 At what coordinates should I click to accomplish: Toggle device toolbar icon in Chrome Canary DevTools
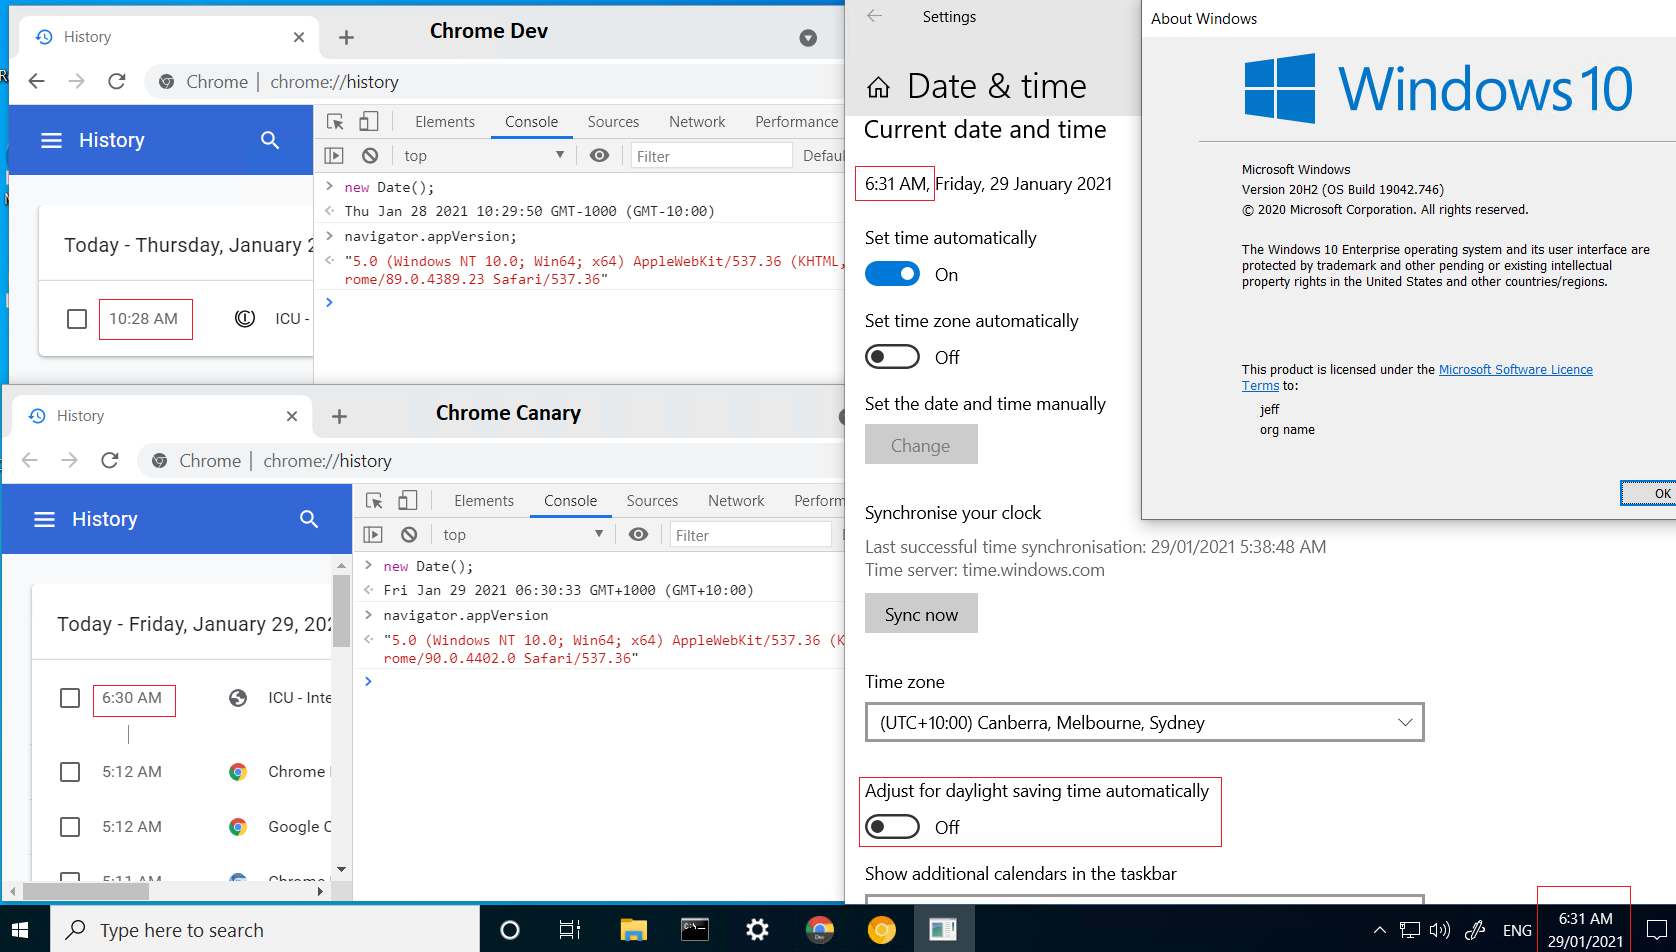tap(408, 501)
